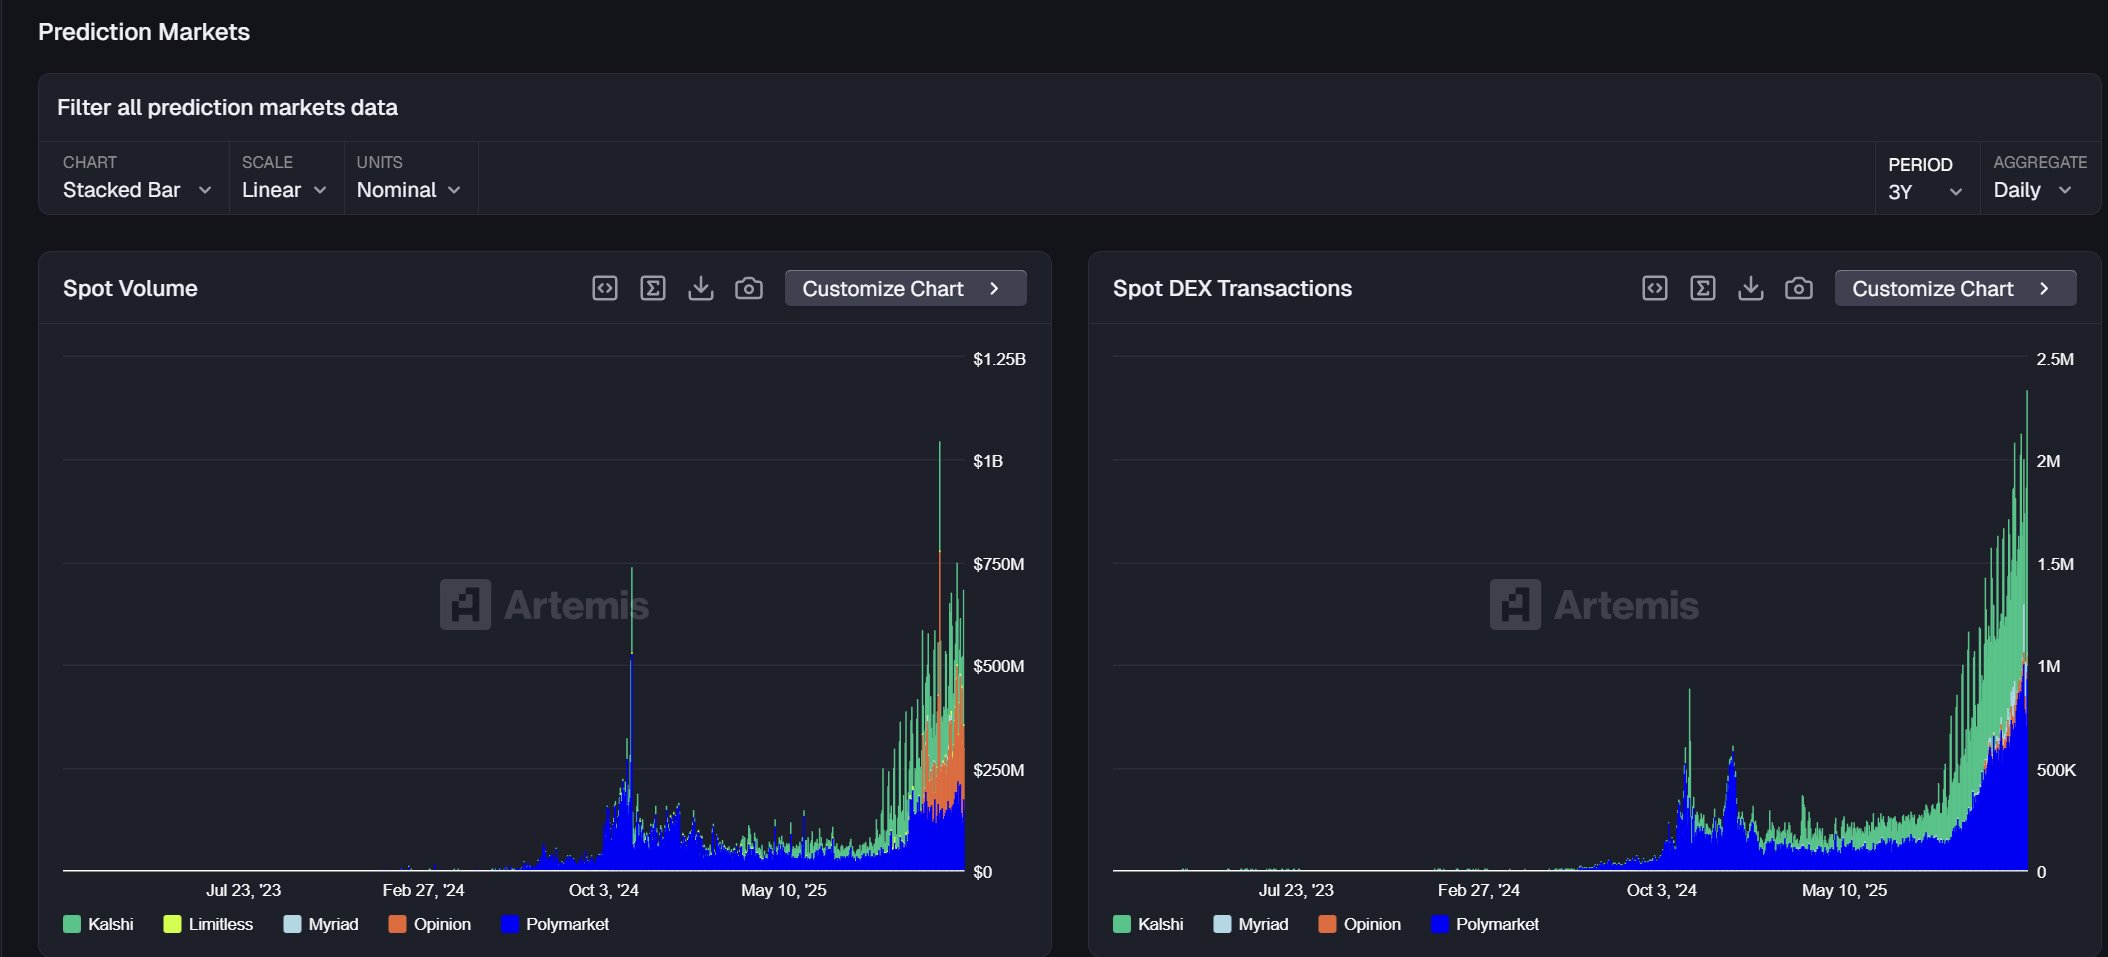Click the 1M axis label on Spot DEX Transactions
Viewport: 2108px width, 957px height.
pyautogui.click(x=2048, y=666)
